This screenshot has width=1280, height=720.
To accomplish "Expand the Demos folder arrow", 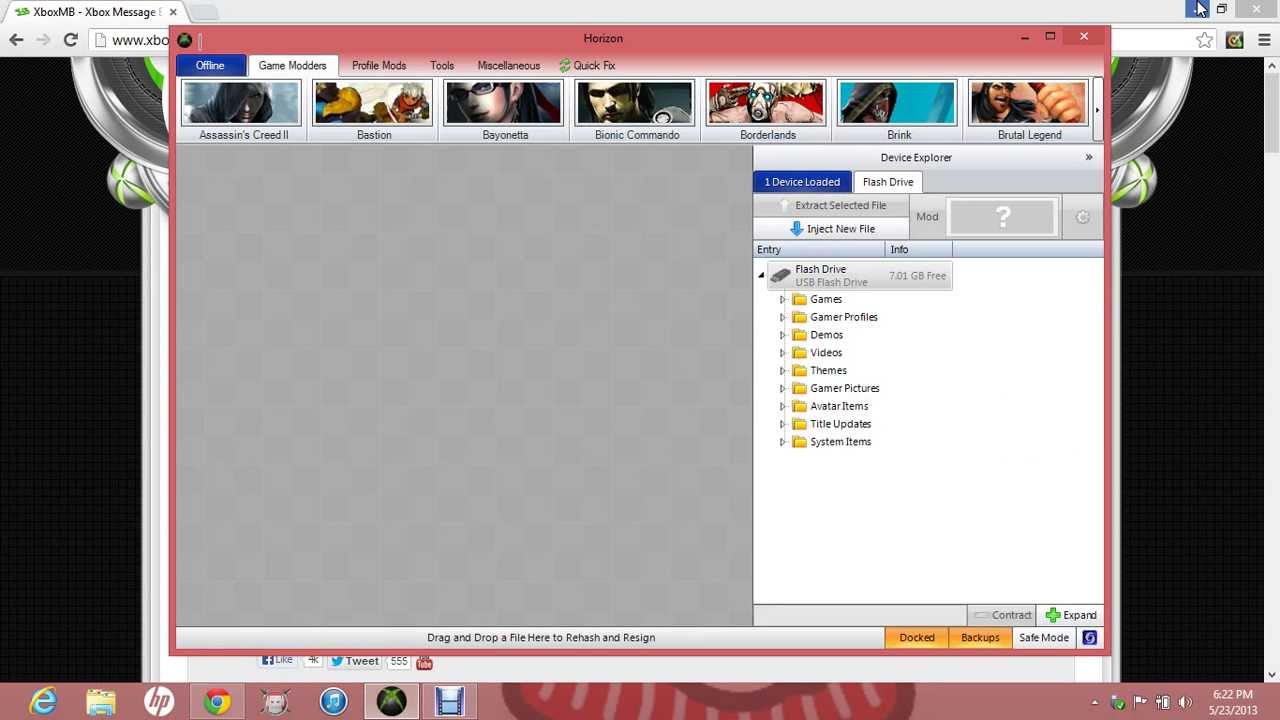I will [783, 335].
